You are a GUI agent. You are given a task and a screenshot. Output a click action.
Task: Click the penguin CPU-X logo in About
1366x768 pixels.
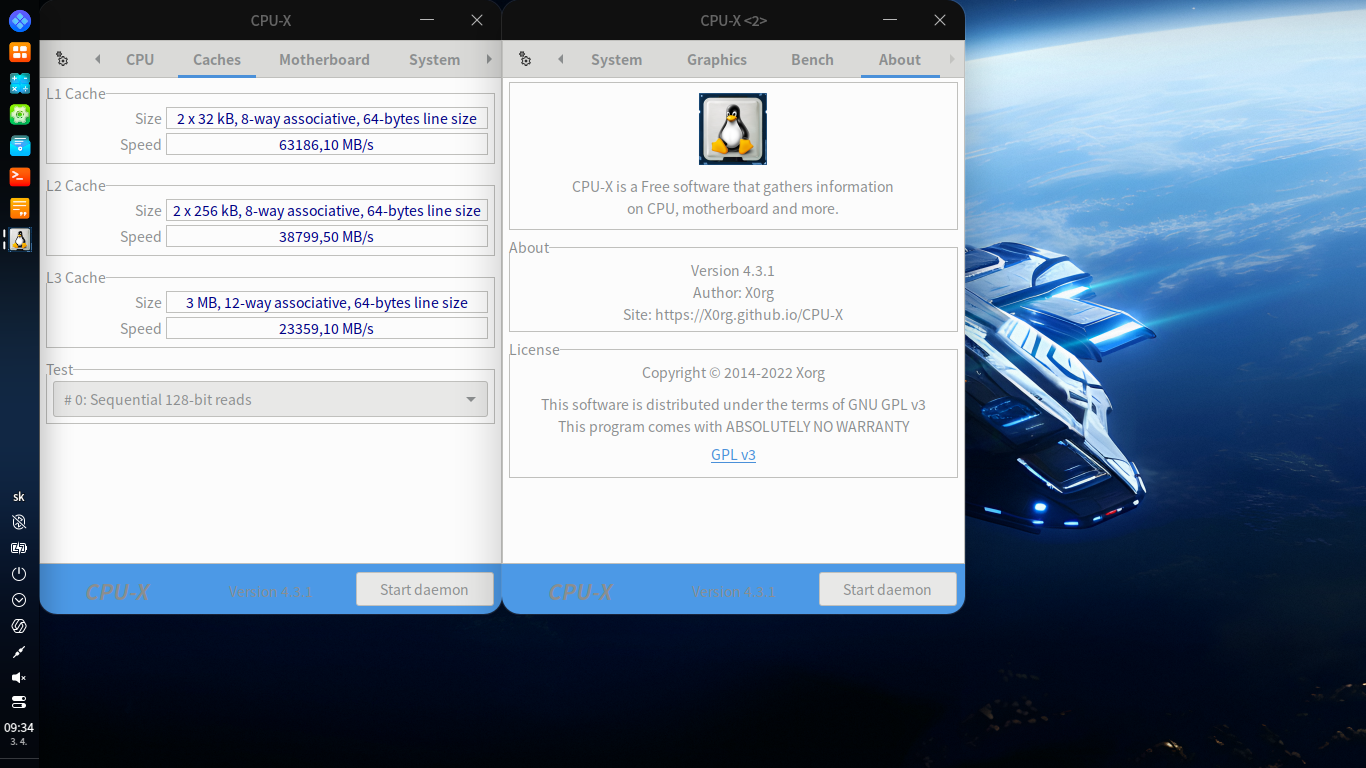coord(733,129)
